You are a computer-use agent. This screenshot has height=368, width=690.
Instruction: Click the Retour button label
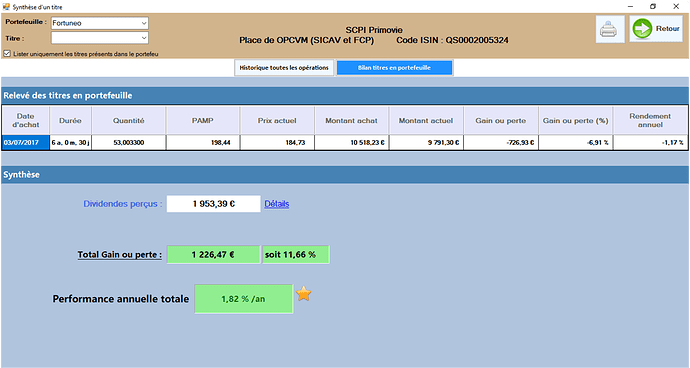click(667, 29)
